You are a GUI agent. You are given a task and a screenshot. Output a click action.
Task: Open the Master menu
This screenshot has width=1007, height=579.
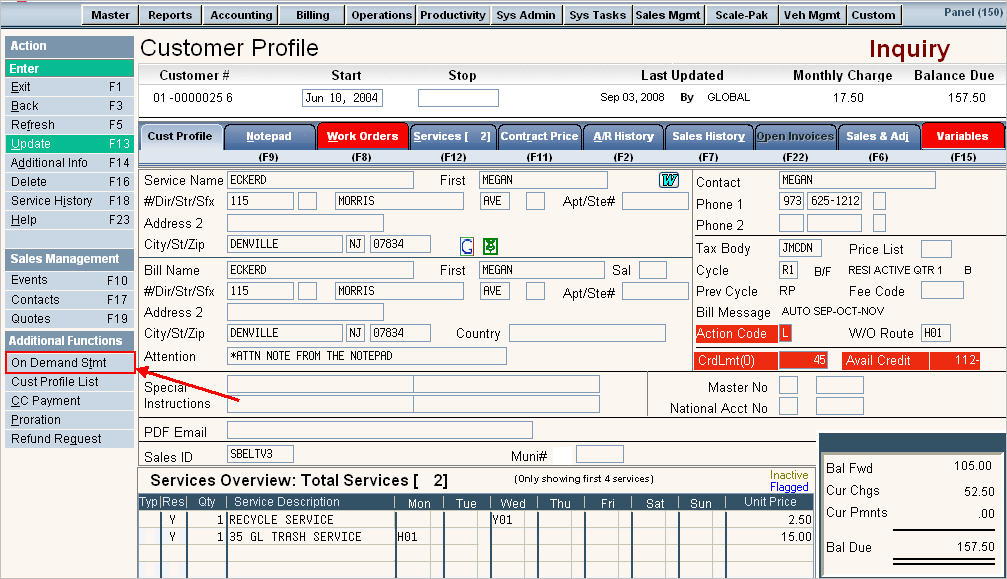click(x=110, y=15)
